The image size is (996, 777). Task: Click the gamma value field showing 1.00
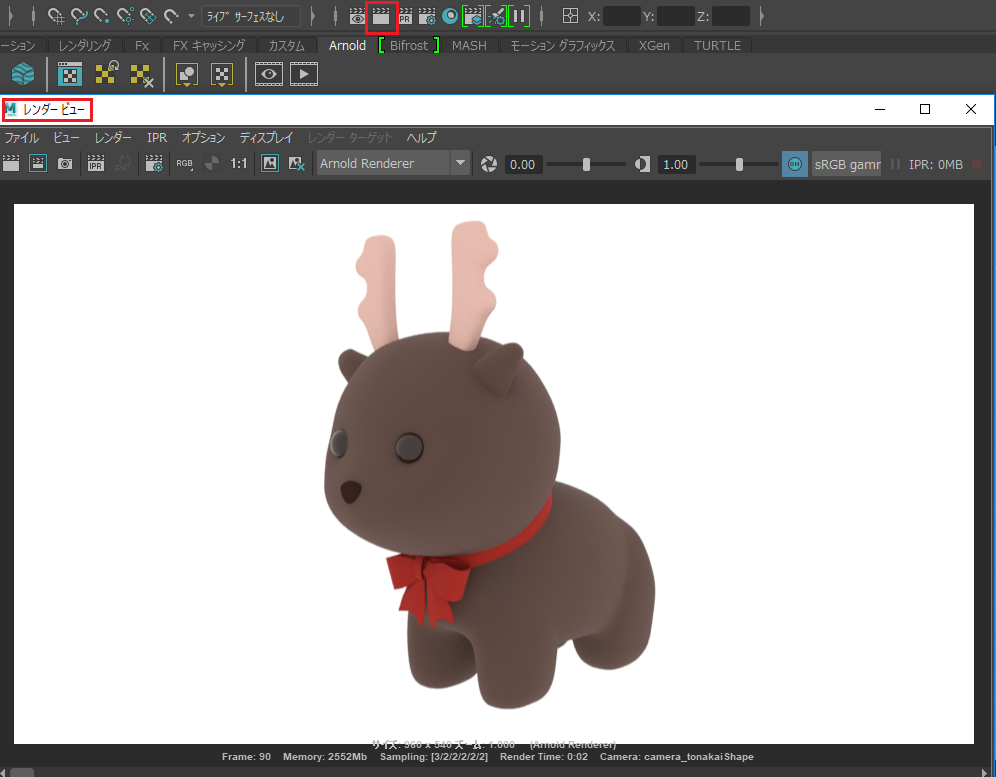tap(676, 164)
